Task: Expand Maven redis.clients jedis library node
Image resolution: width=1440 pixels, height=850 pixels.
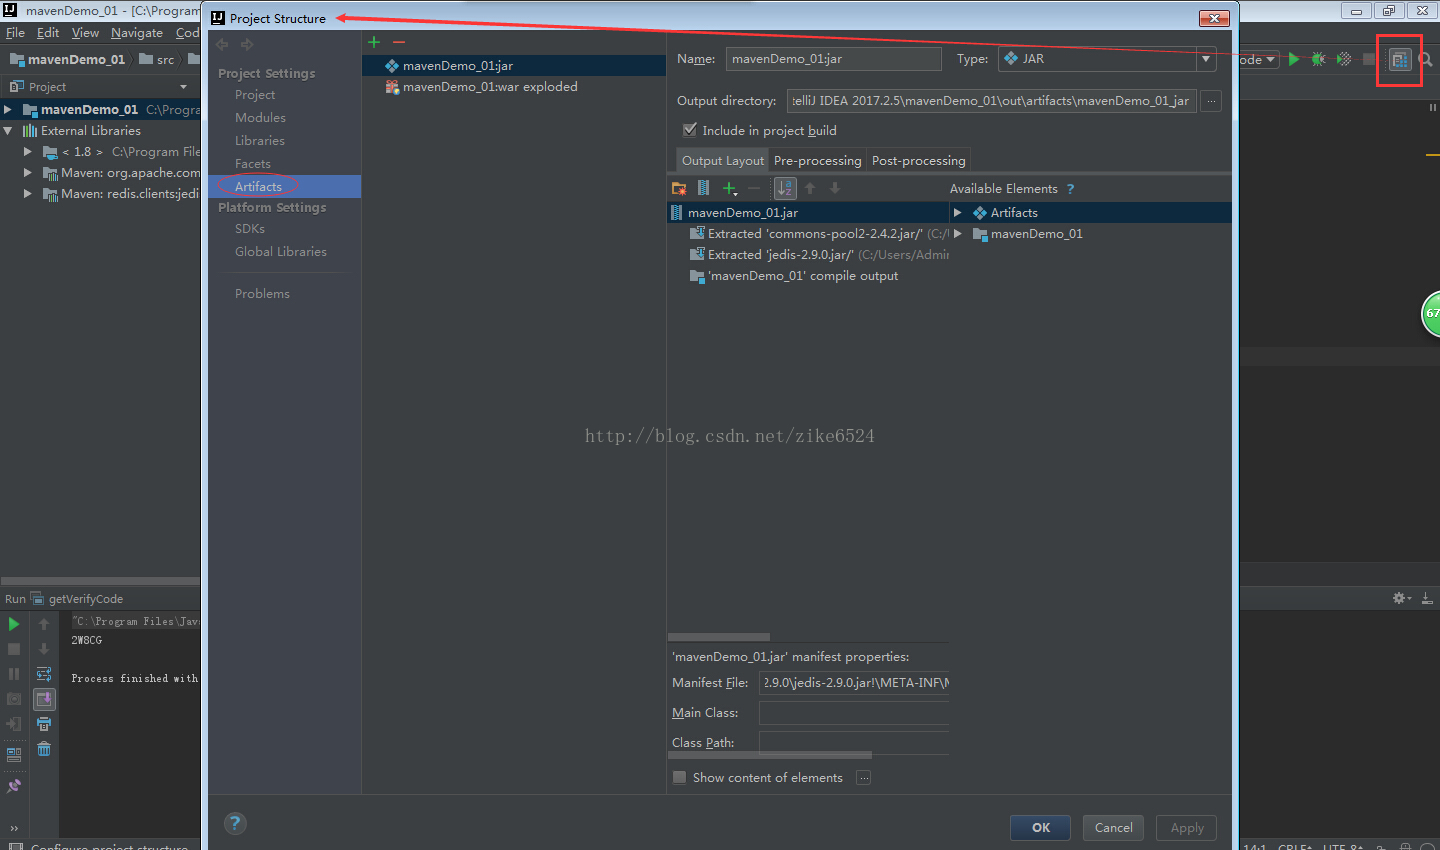Action: point(28,193)
